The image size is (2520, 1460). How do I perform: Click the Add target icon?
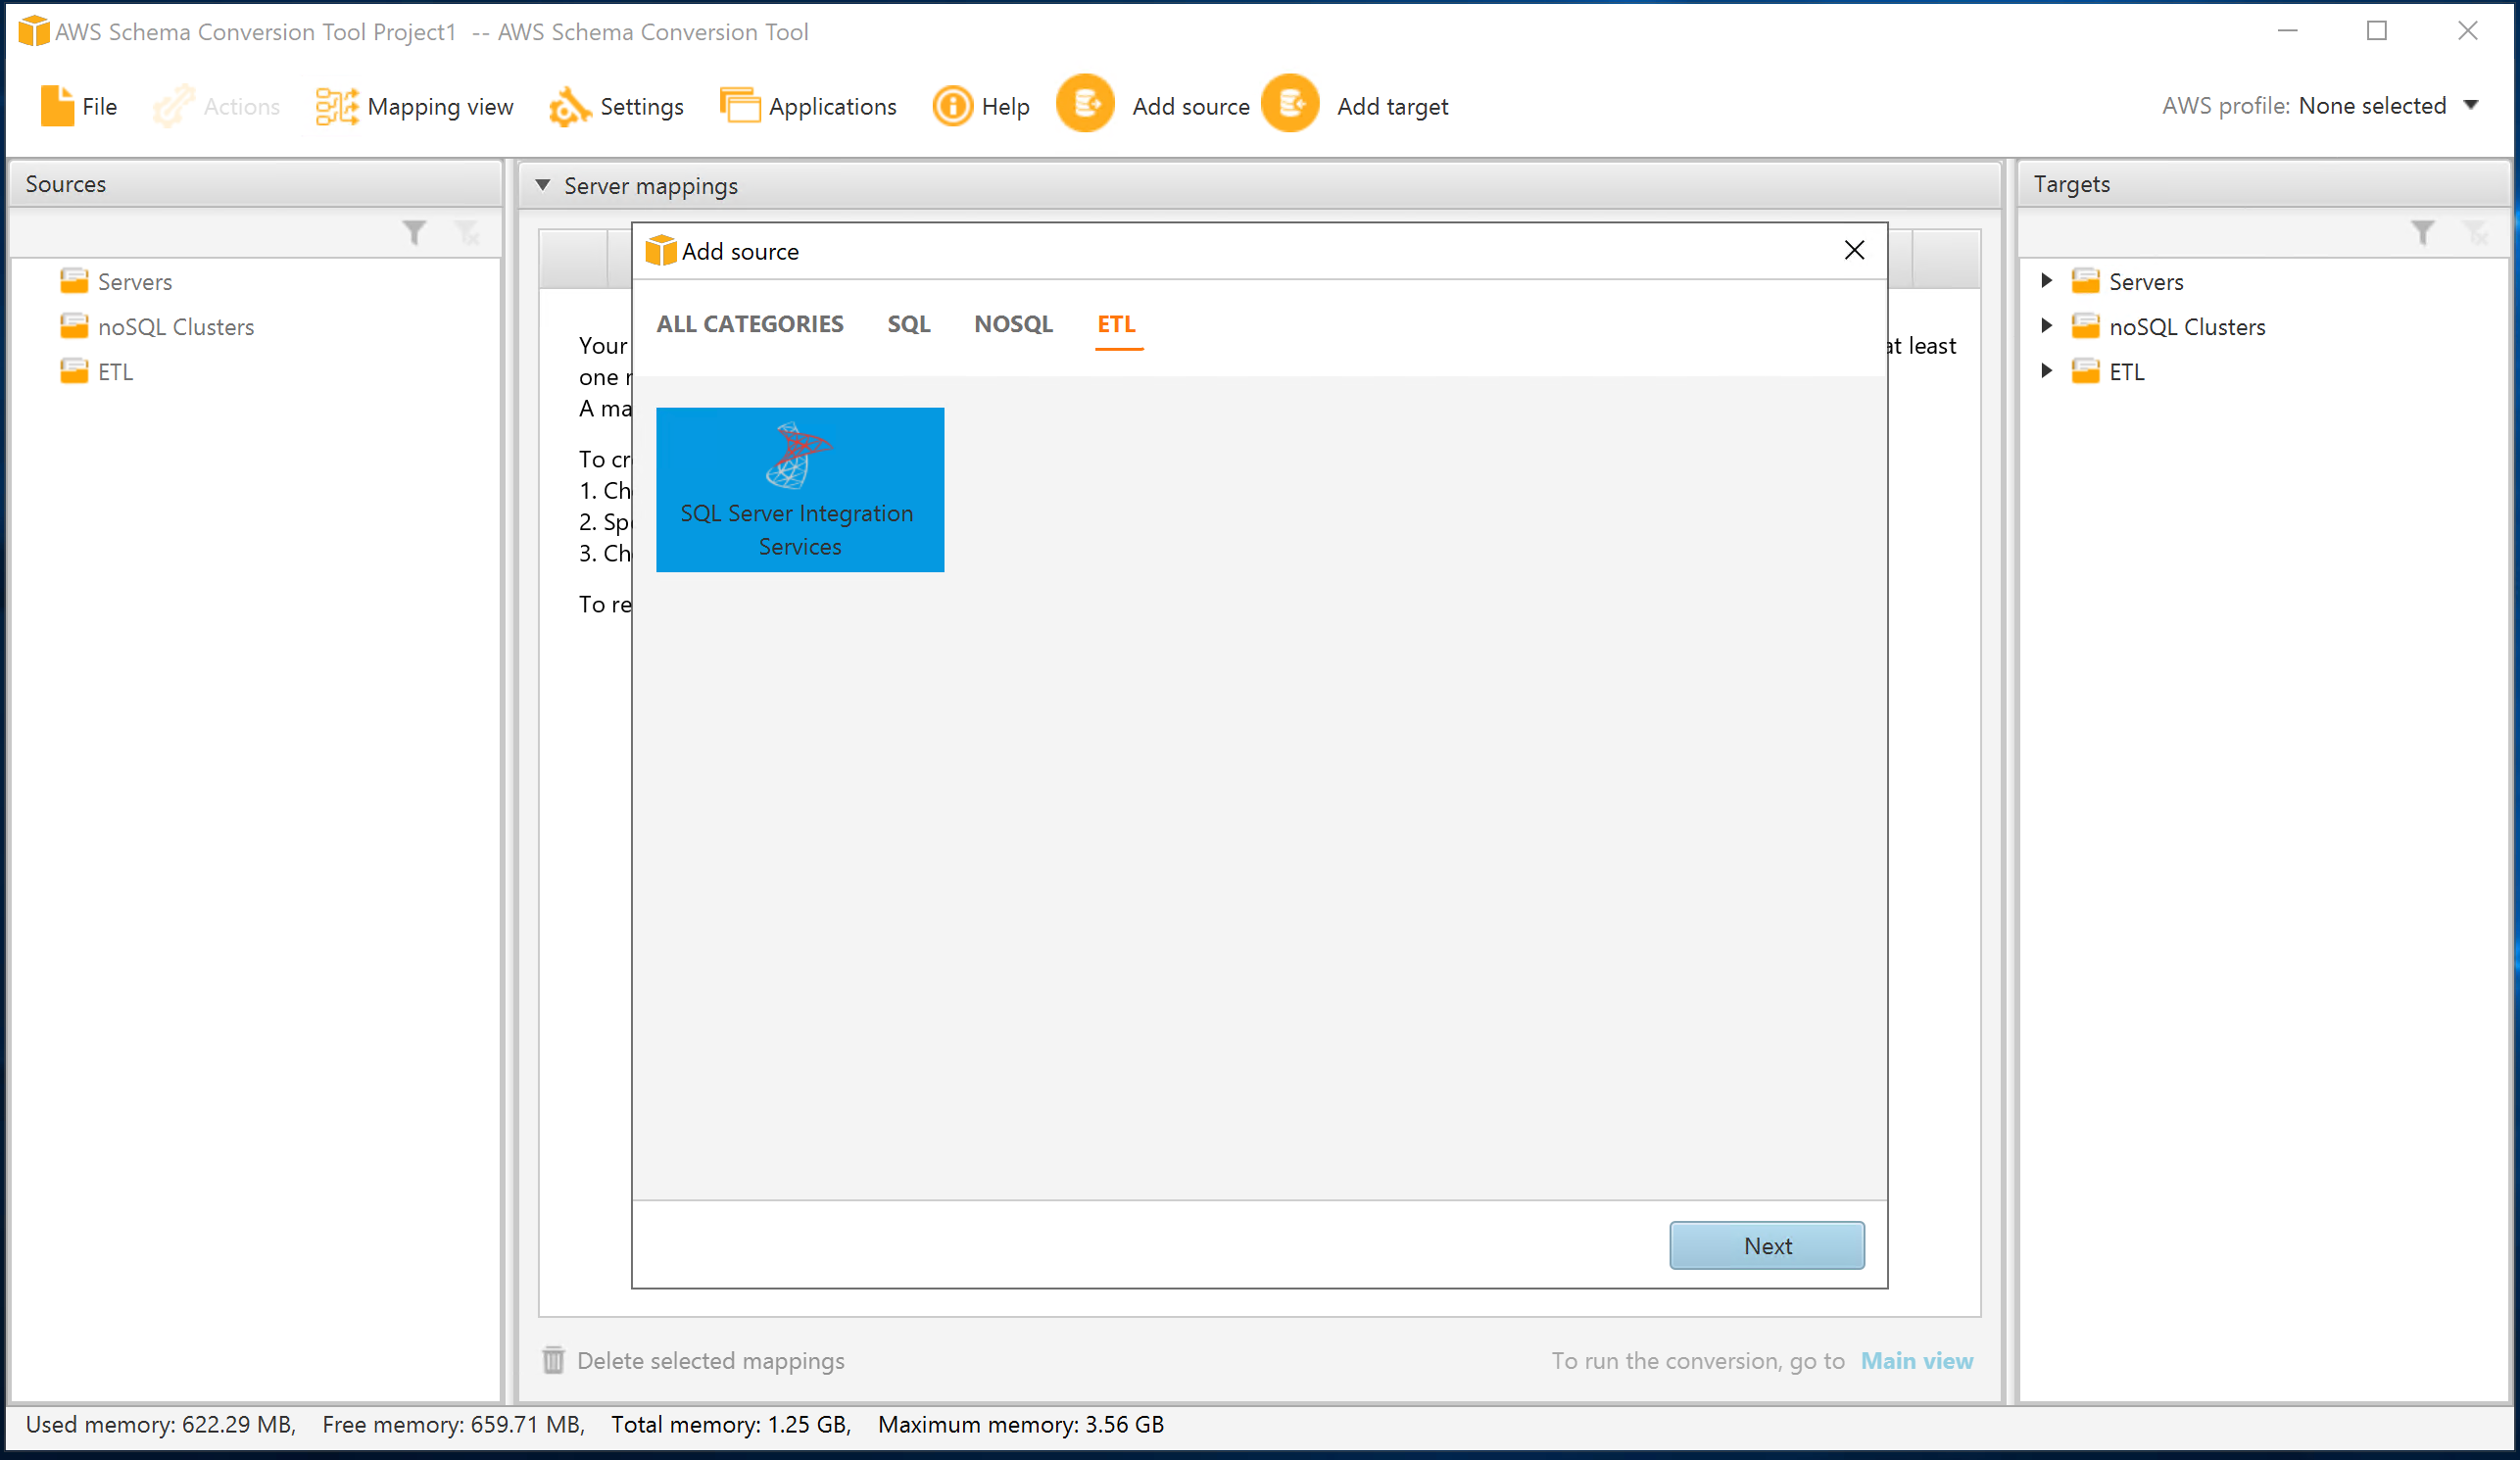tap(1290, 104)
